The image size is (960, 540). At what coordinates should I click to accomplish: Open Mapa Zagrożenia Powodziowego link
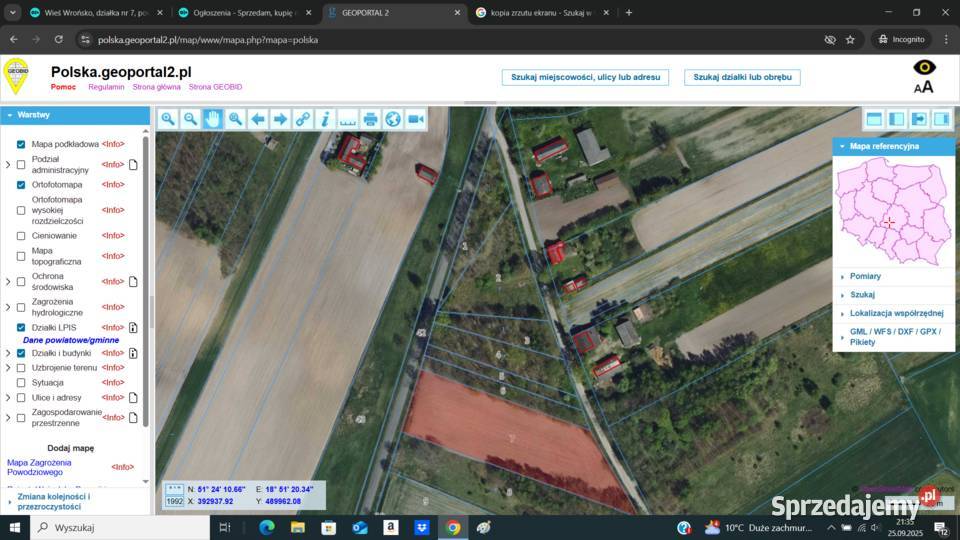(x=40, y=467)
